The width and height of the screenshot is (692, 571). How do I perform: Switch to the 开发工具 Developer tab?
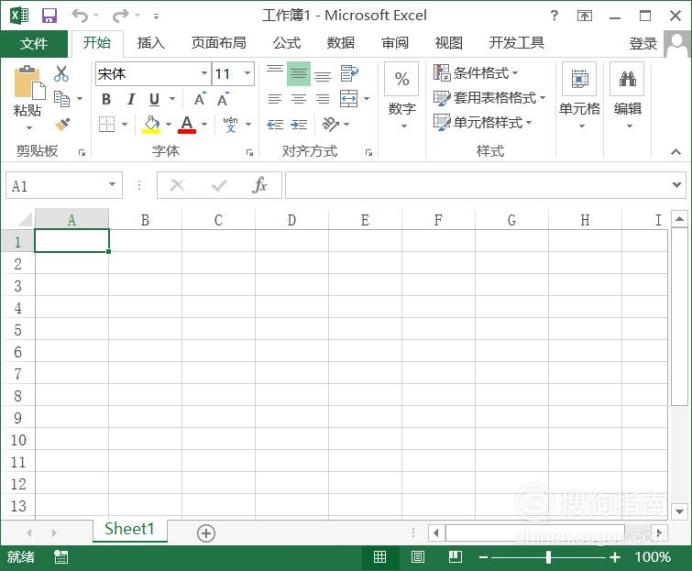click(x=516, y=43)
